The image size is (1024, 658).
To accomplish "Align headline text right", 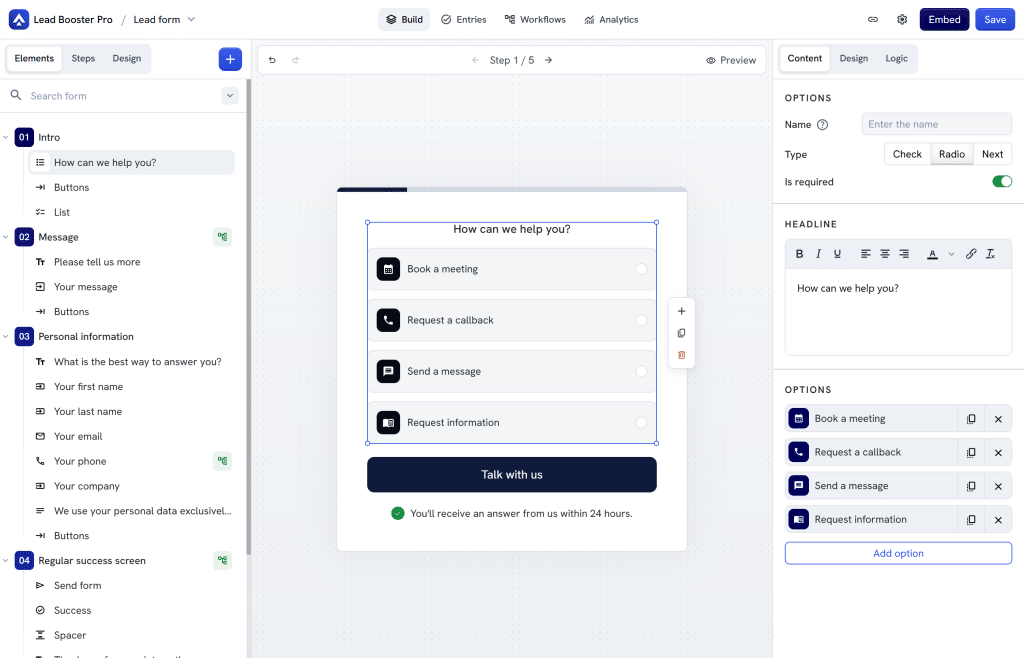I will pos(904,254).
